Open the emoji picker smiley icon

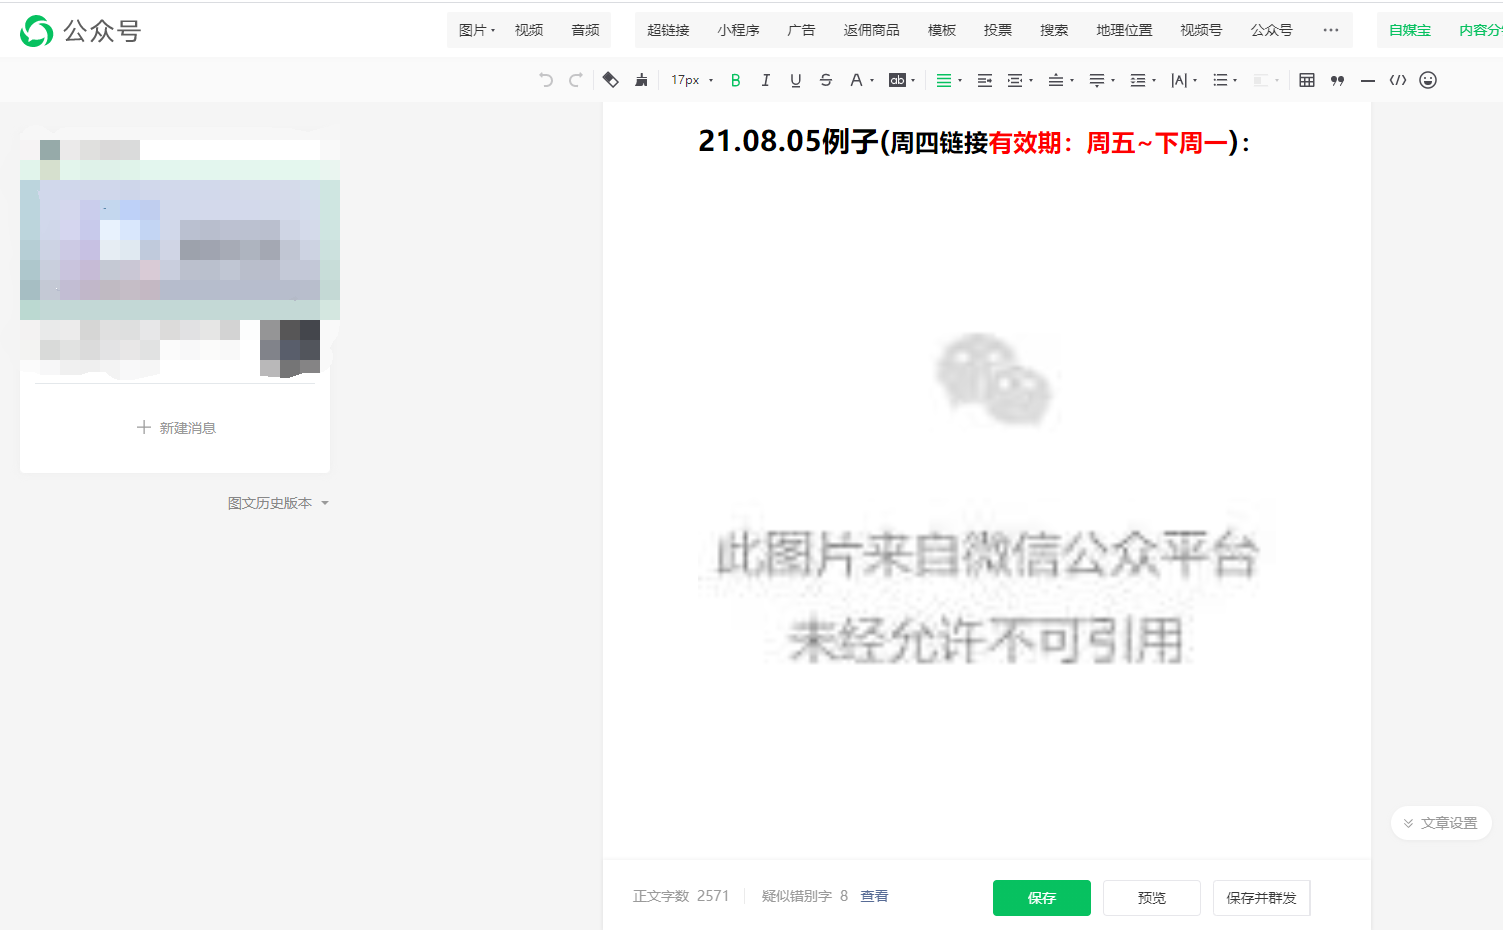[1428, 80]
